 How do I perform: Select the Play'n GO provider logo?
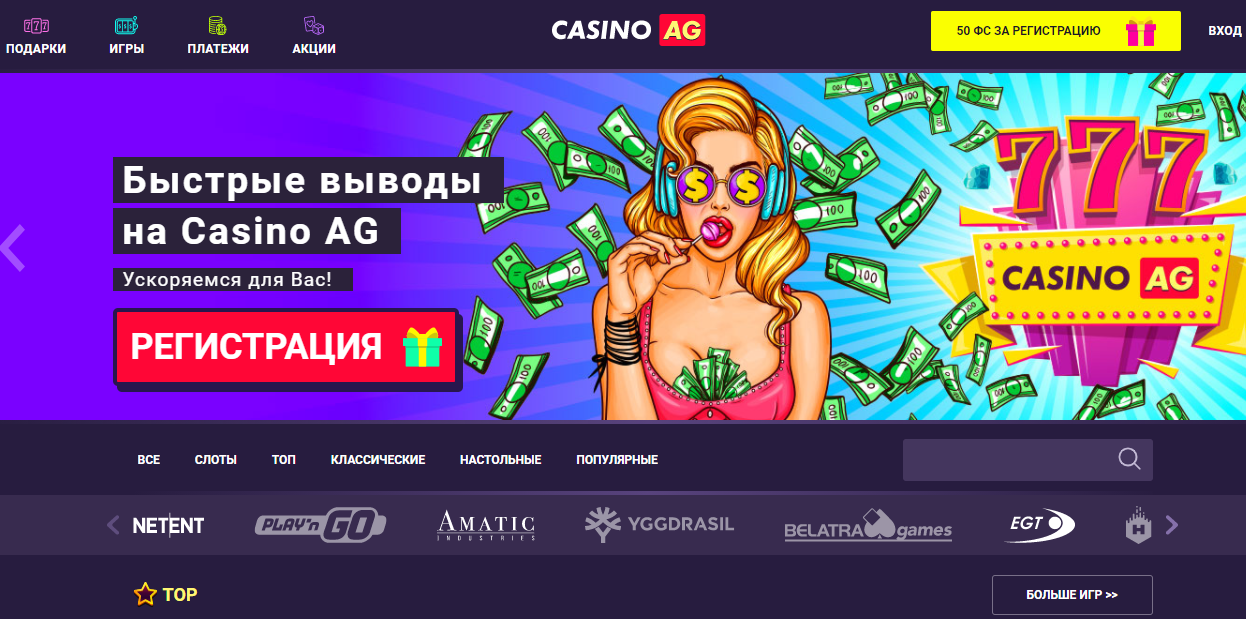pyautogui.click(x=320, y=525)
